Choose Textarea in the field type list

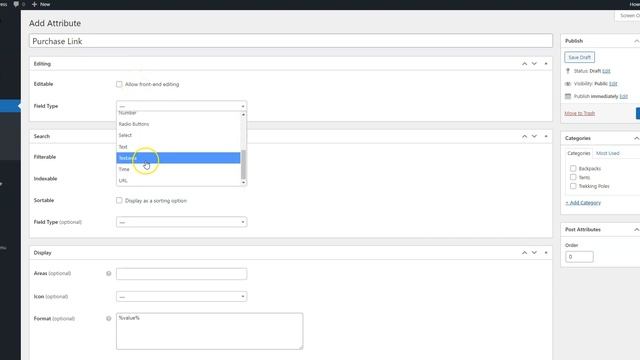click(x=178, y=158)
